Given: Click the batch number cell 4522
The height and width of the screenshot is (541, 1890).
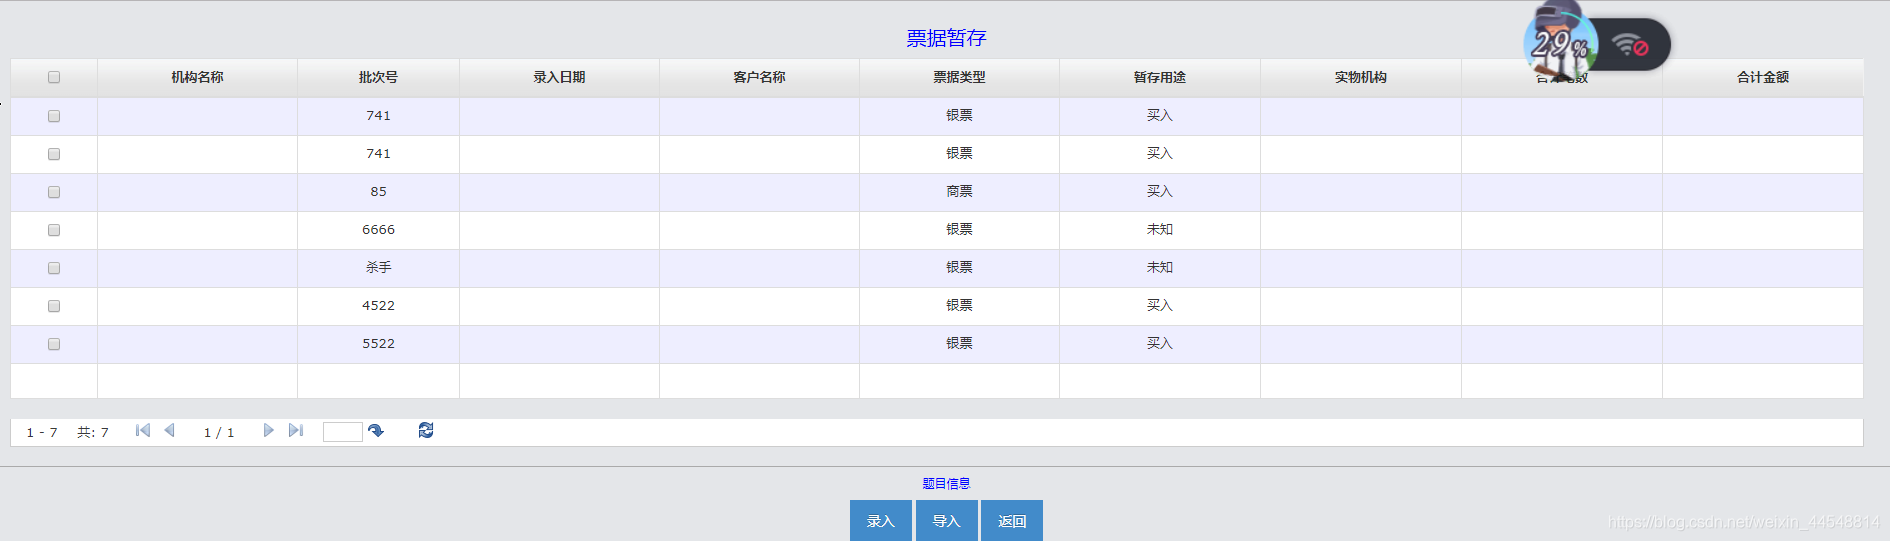Looking at the screenshot, I should coord(378,306).
